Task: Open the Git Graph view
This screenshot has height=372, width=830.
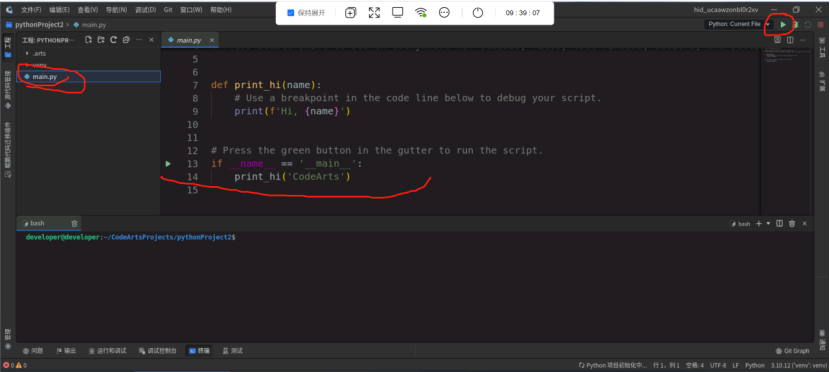Action: [792, 351]
